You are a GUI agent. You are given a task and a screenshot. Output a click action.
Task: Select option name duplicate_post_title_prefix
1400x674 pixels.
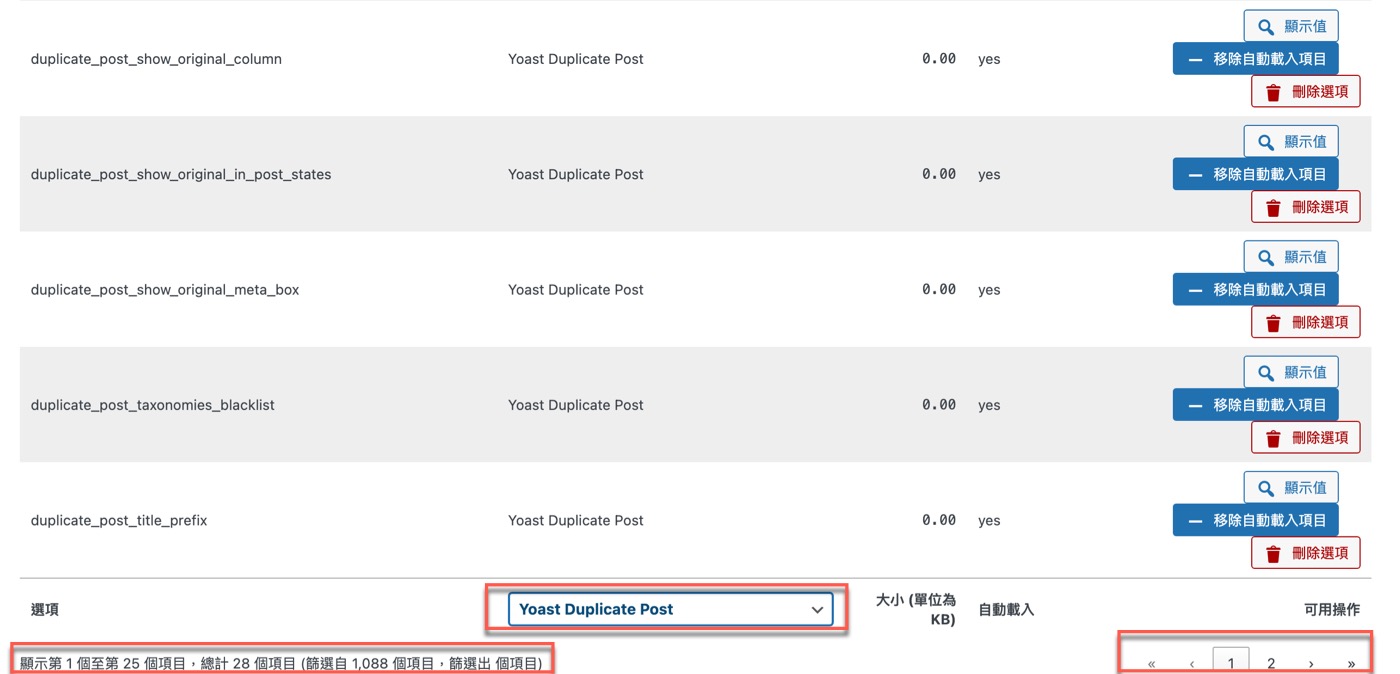[x=119, y=520]
